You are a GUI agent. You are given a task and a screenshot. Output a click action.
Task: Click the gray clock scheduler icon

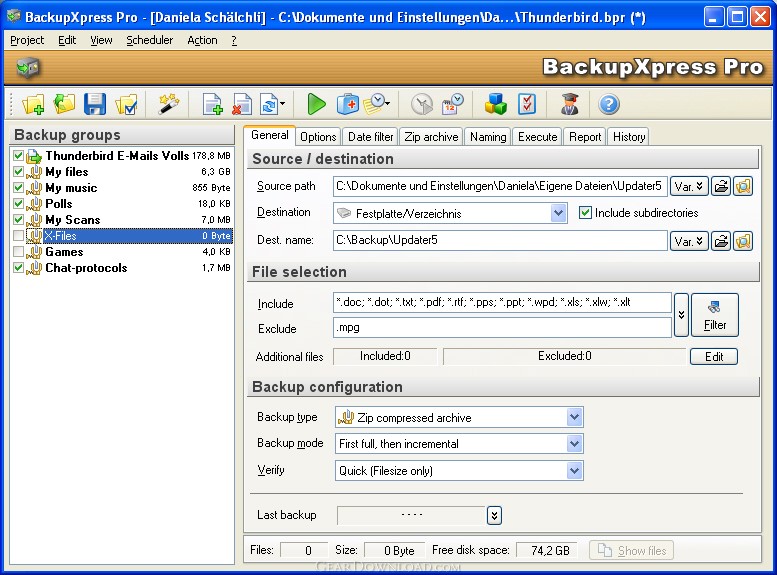[422, 105]
